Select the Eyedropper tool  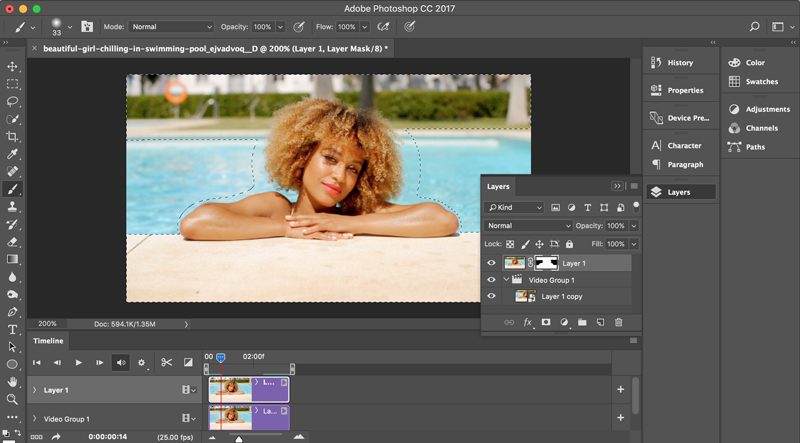[x=12, y=154]
